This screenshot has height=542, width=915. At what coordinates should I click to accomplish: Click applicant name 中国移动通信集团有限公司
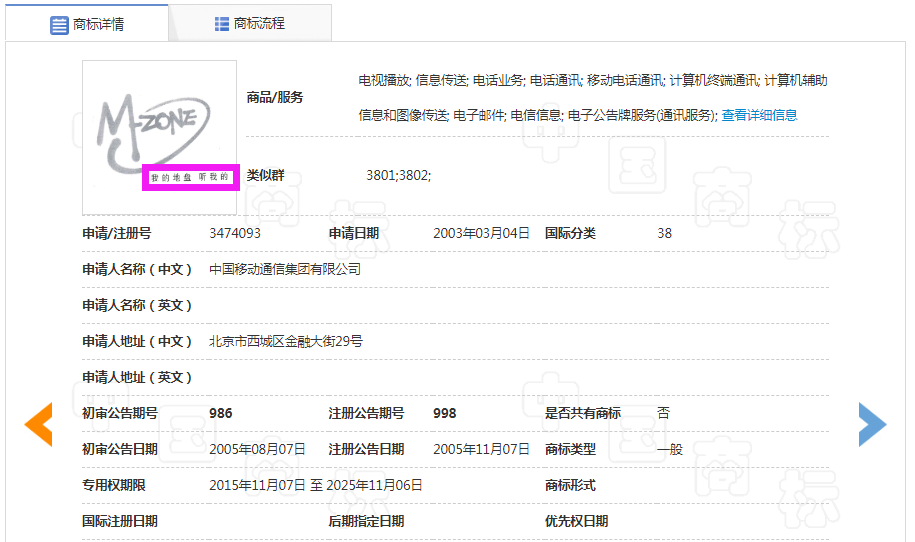[x=284, y=269]
